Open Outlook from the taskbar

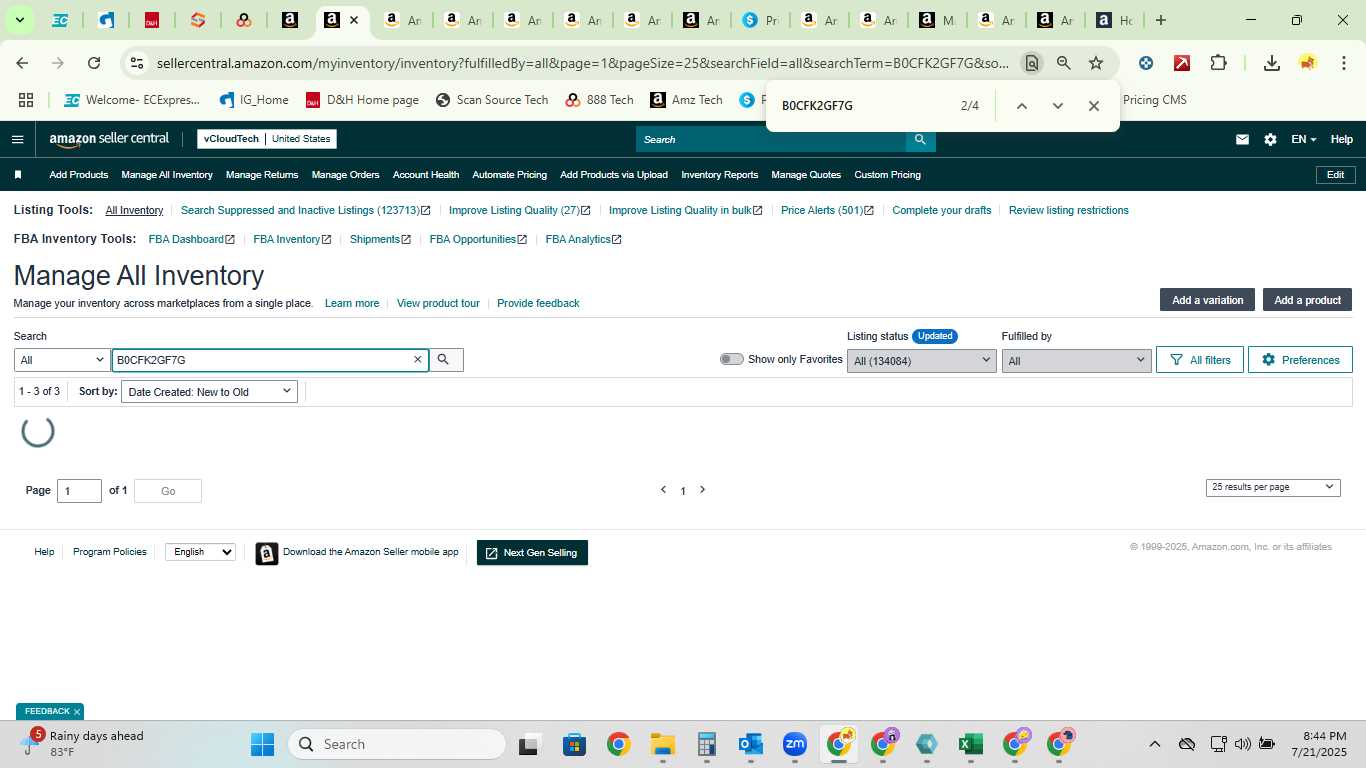click(750, 744)
